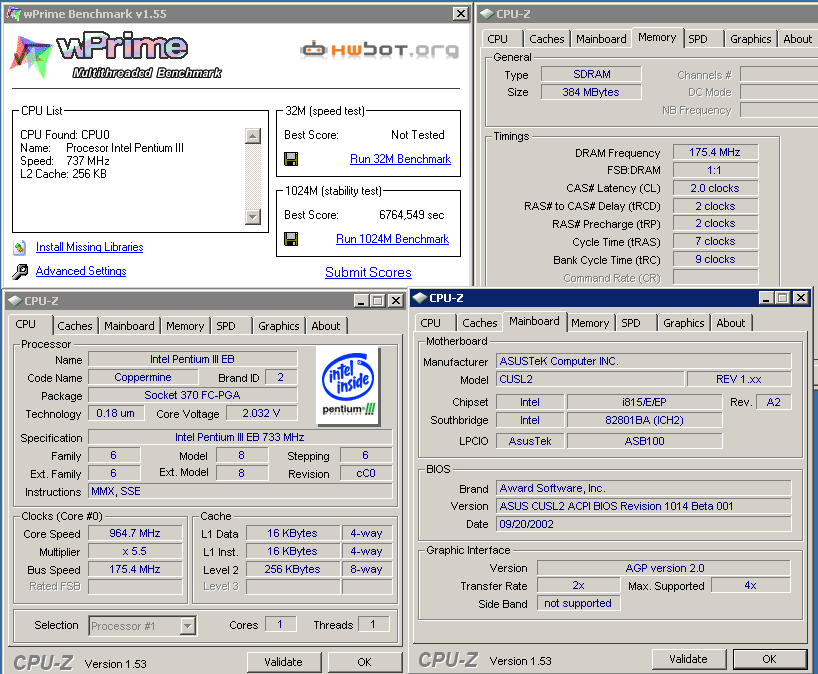Image resolution: width=818 pixels, height=674 pixels.
Task: Select Graphics tab in the Mainboard CPU-Z window
Action: 683,323
